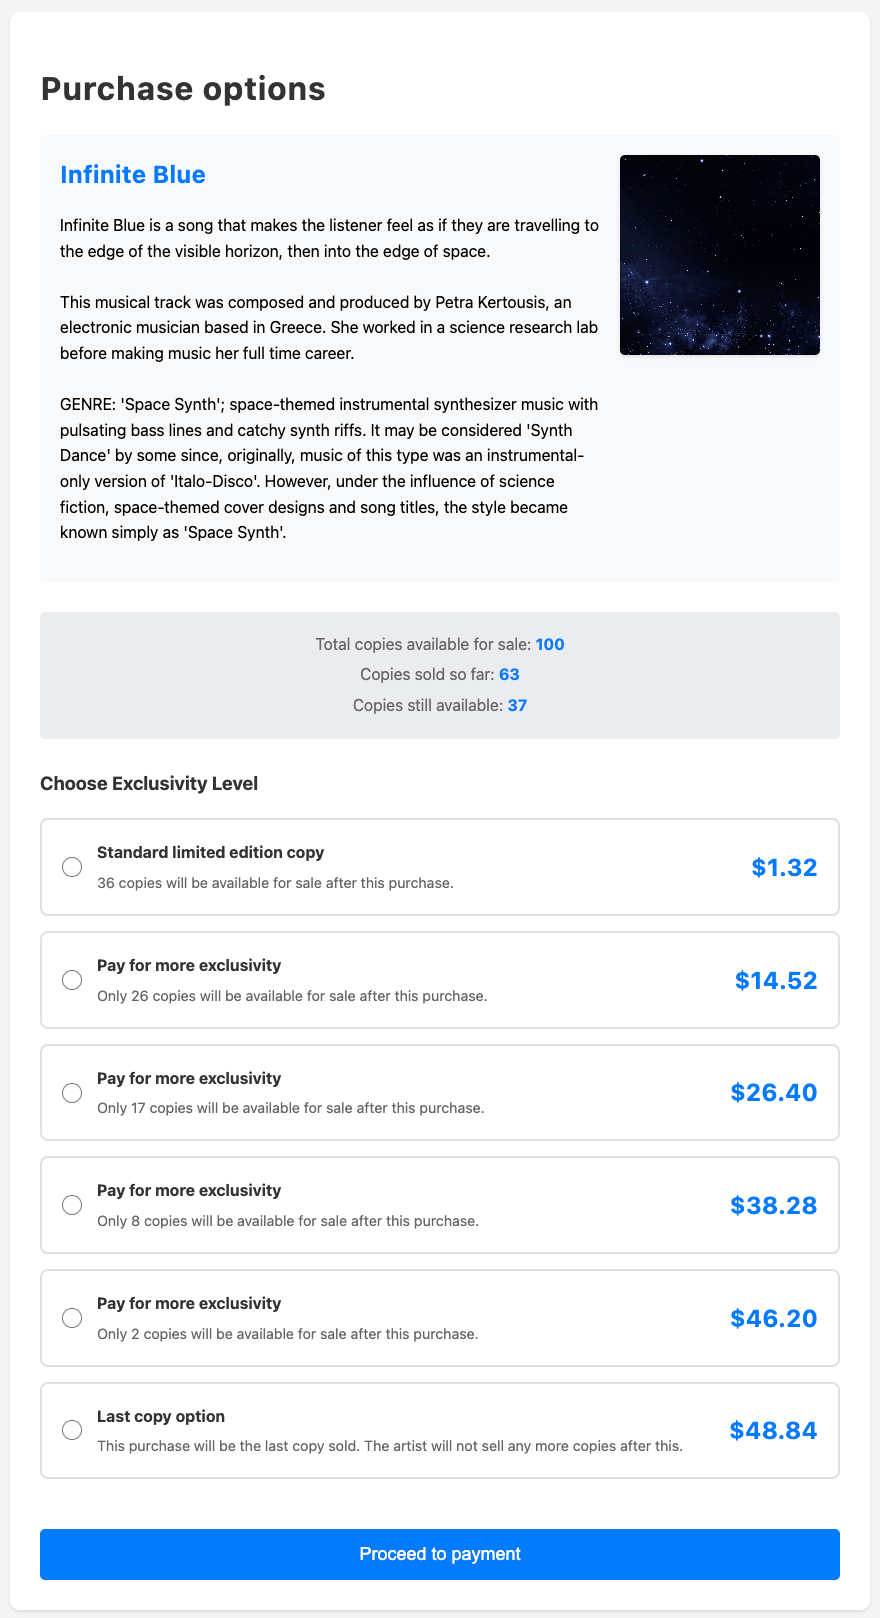
Task: Open the Infinite Blue title link
Action: pyautogui.click(x=132, y=174)
